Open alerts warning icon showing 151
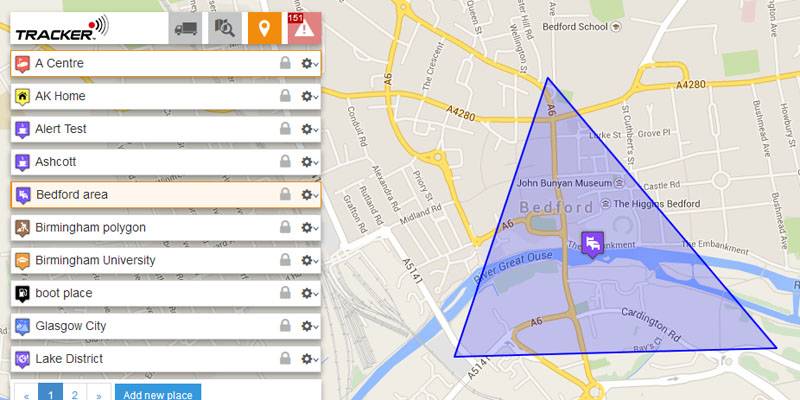The height and width of the screenshot is (400, 800). [x=304, y=28]
